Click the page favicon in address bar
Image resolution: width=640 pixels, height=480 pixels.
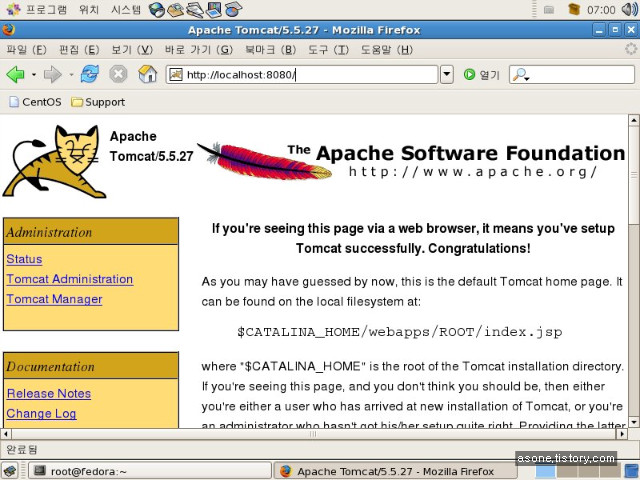176,75
